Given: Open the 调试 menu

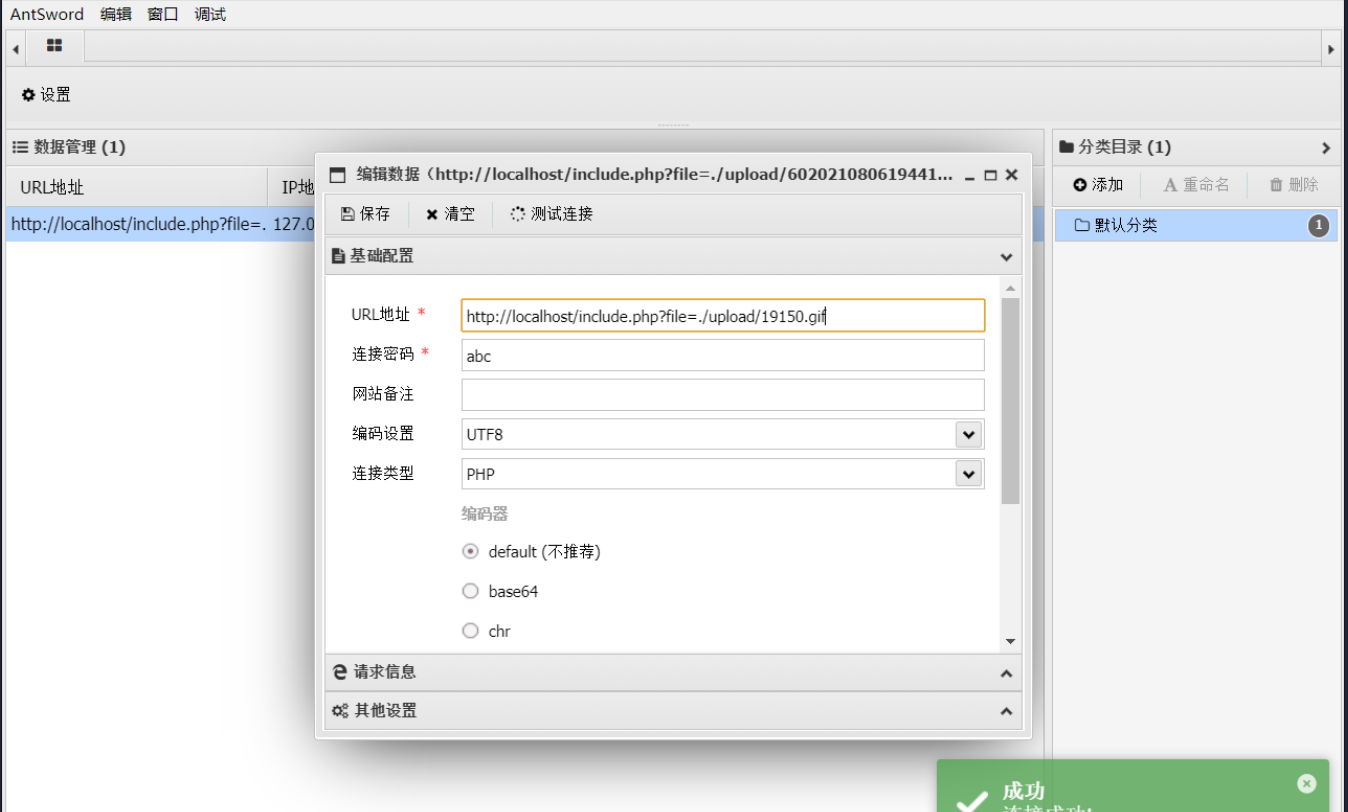Looking at the screenshot, I should [210, 14].
